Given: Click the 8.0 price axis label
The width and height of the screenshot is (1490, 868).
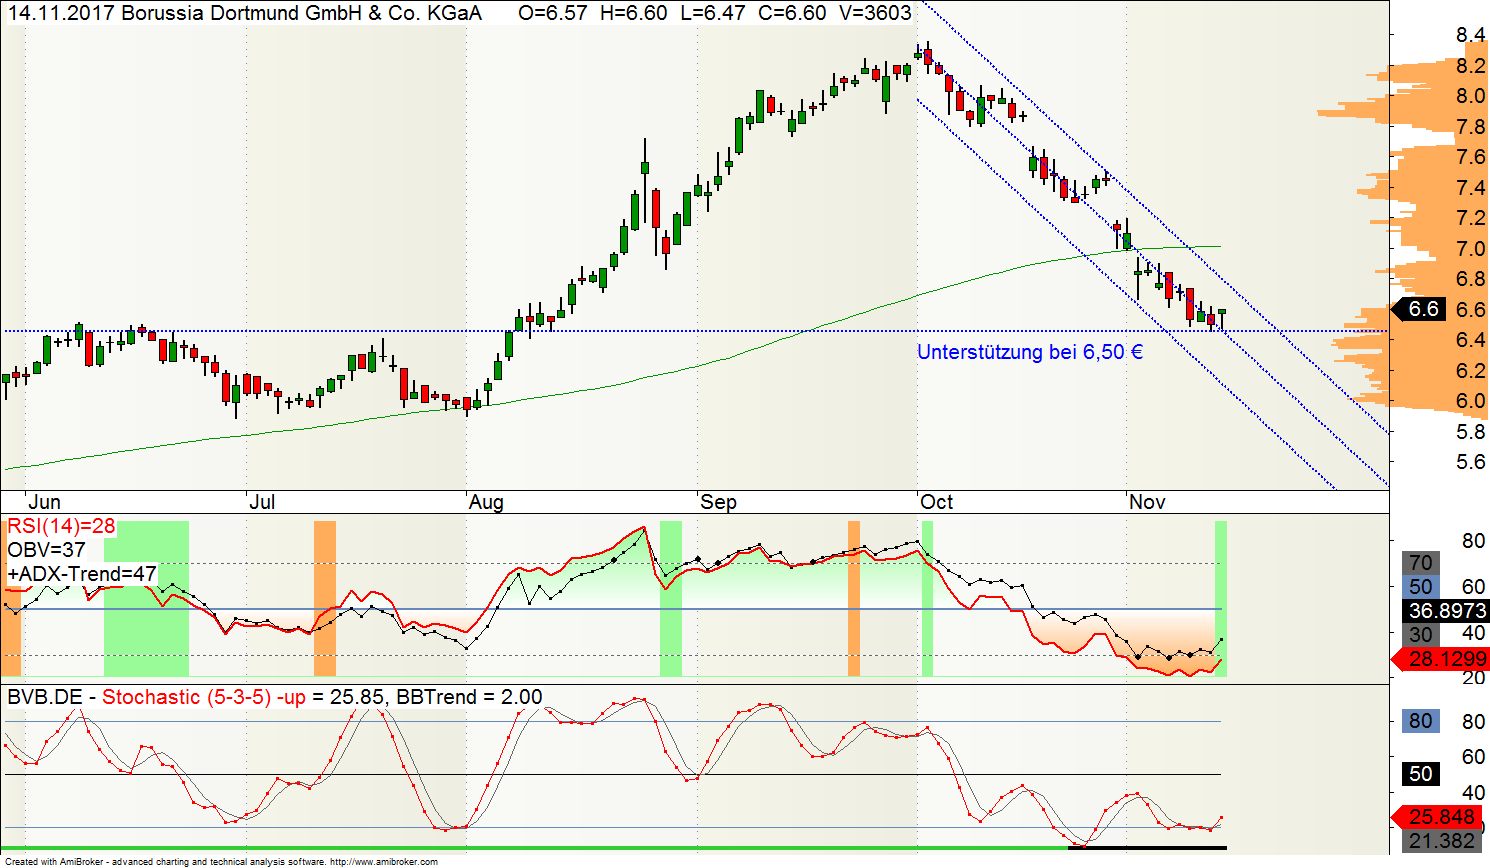Looking at the screenshot, I should point(1470,96).
